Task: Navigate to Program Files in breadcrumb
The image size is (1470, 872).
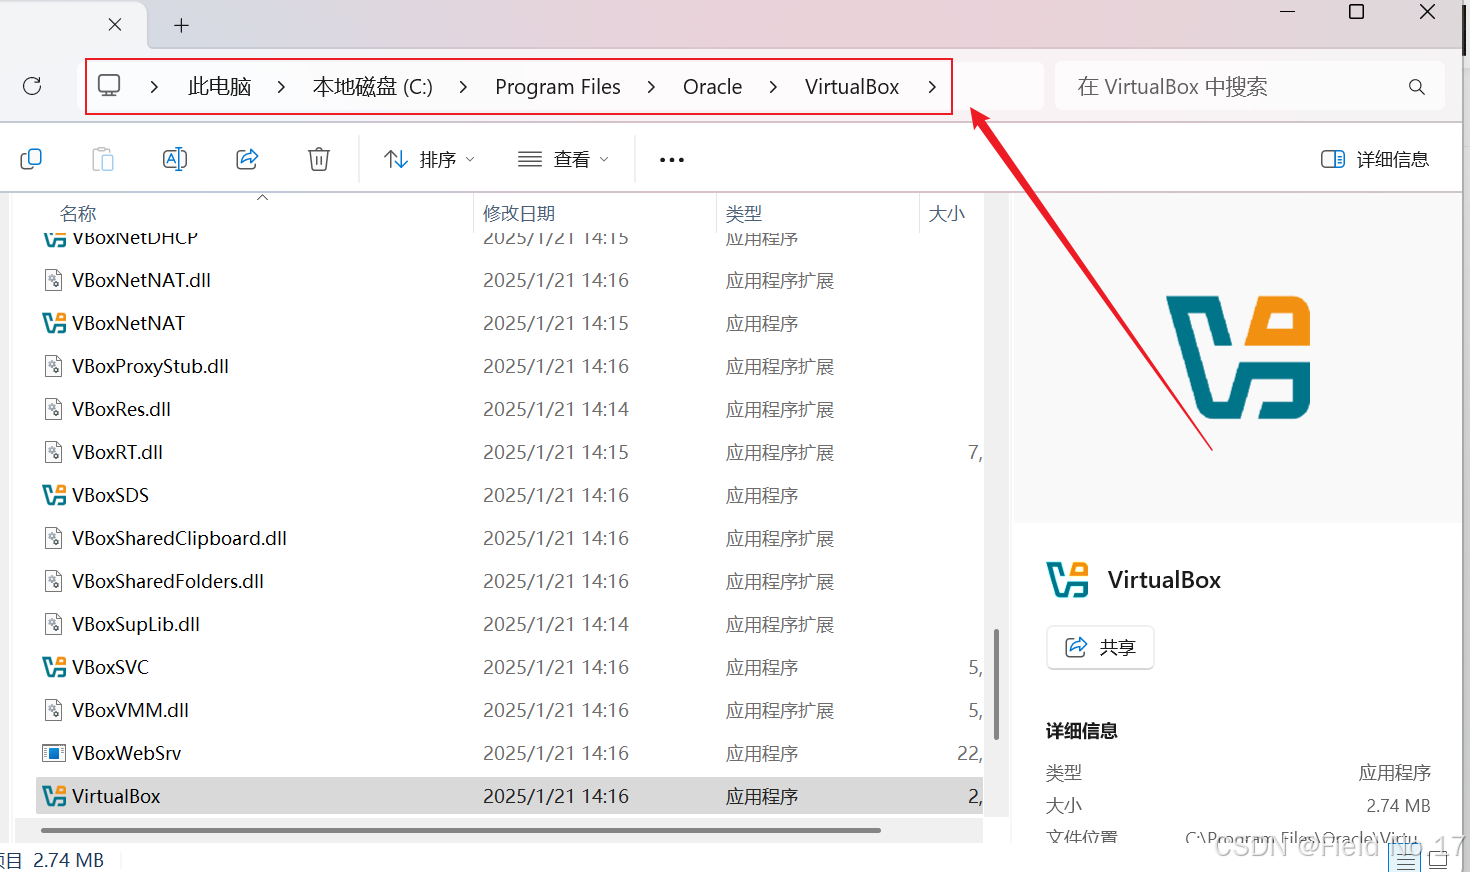Action: 557,87
